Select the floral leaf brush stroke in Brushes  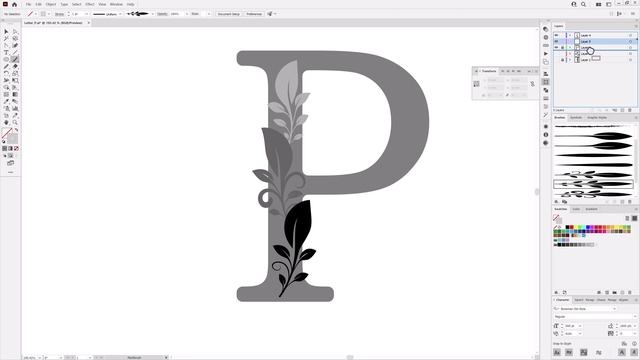593,184
